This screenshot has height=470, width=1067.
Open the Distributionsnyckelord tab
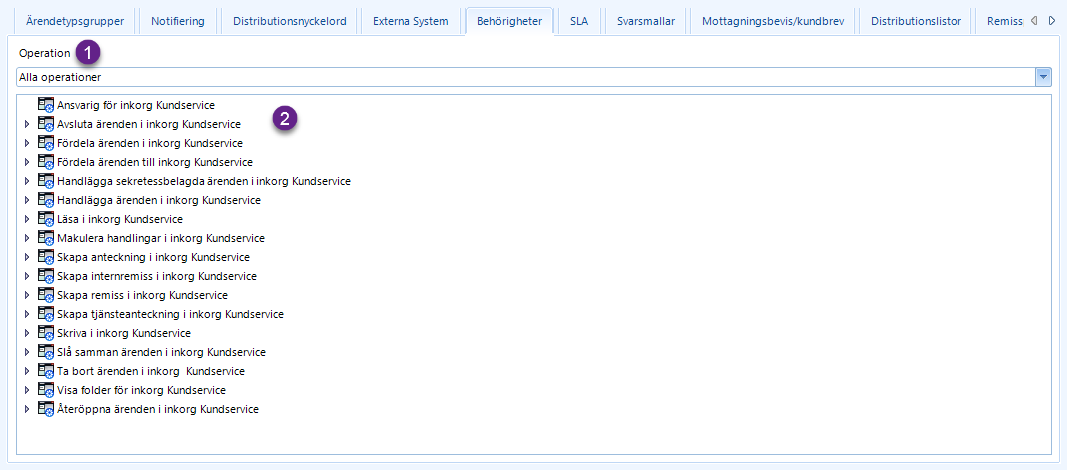point(290,21)
